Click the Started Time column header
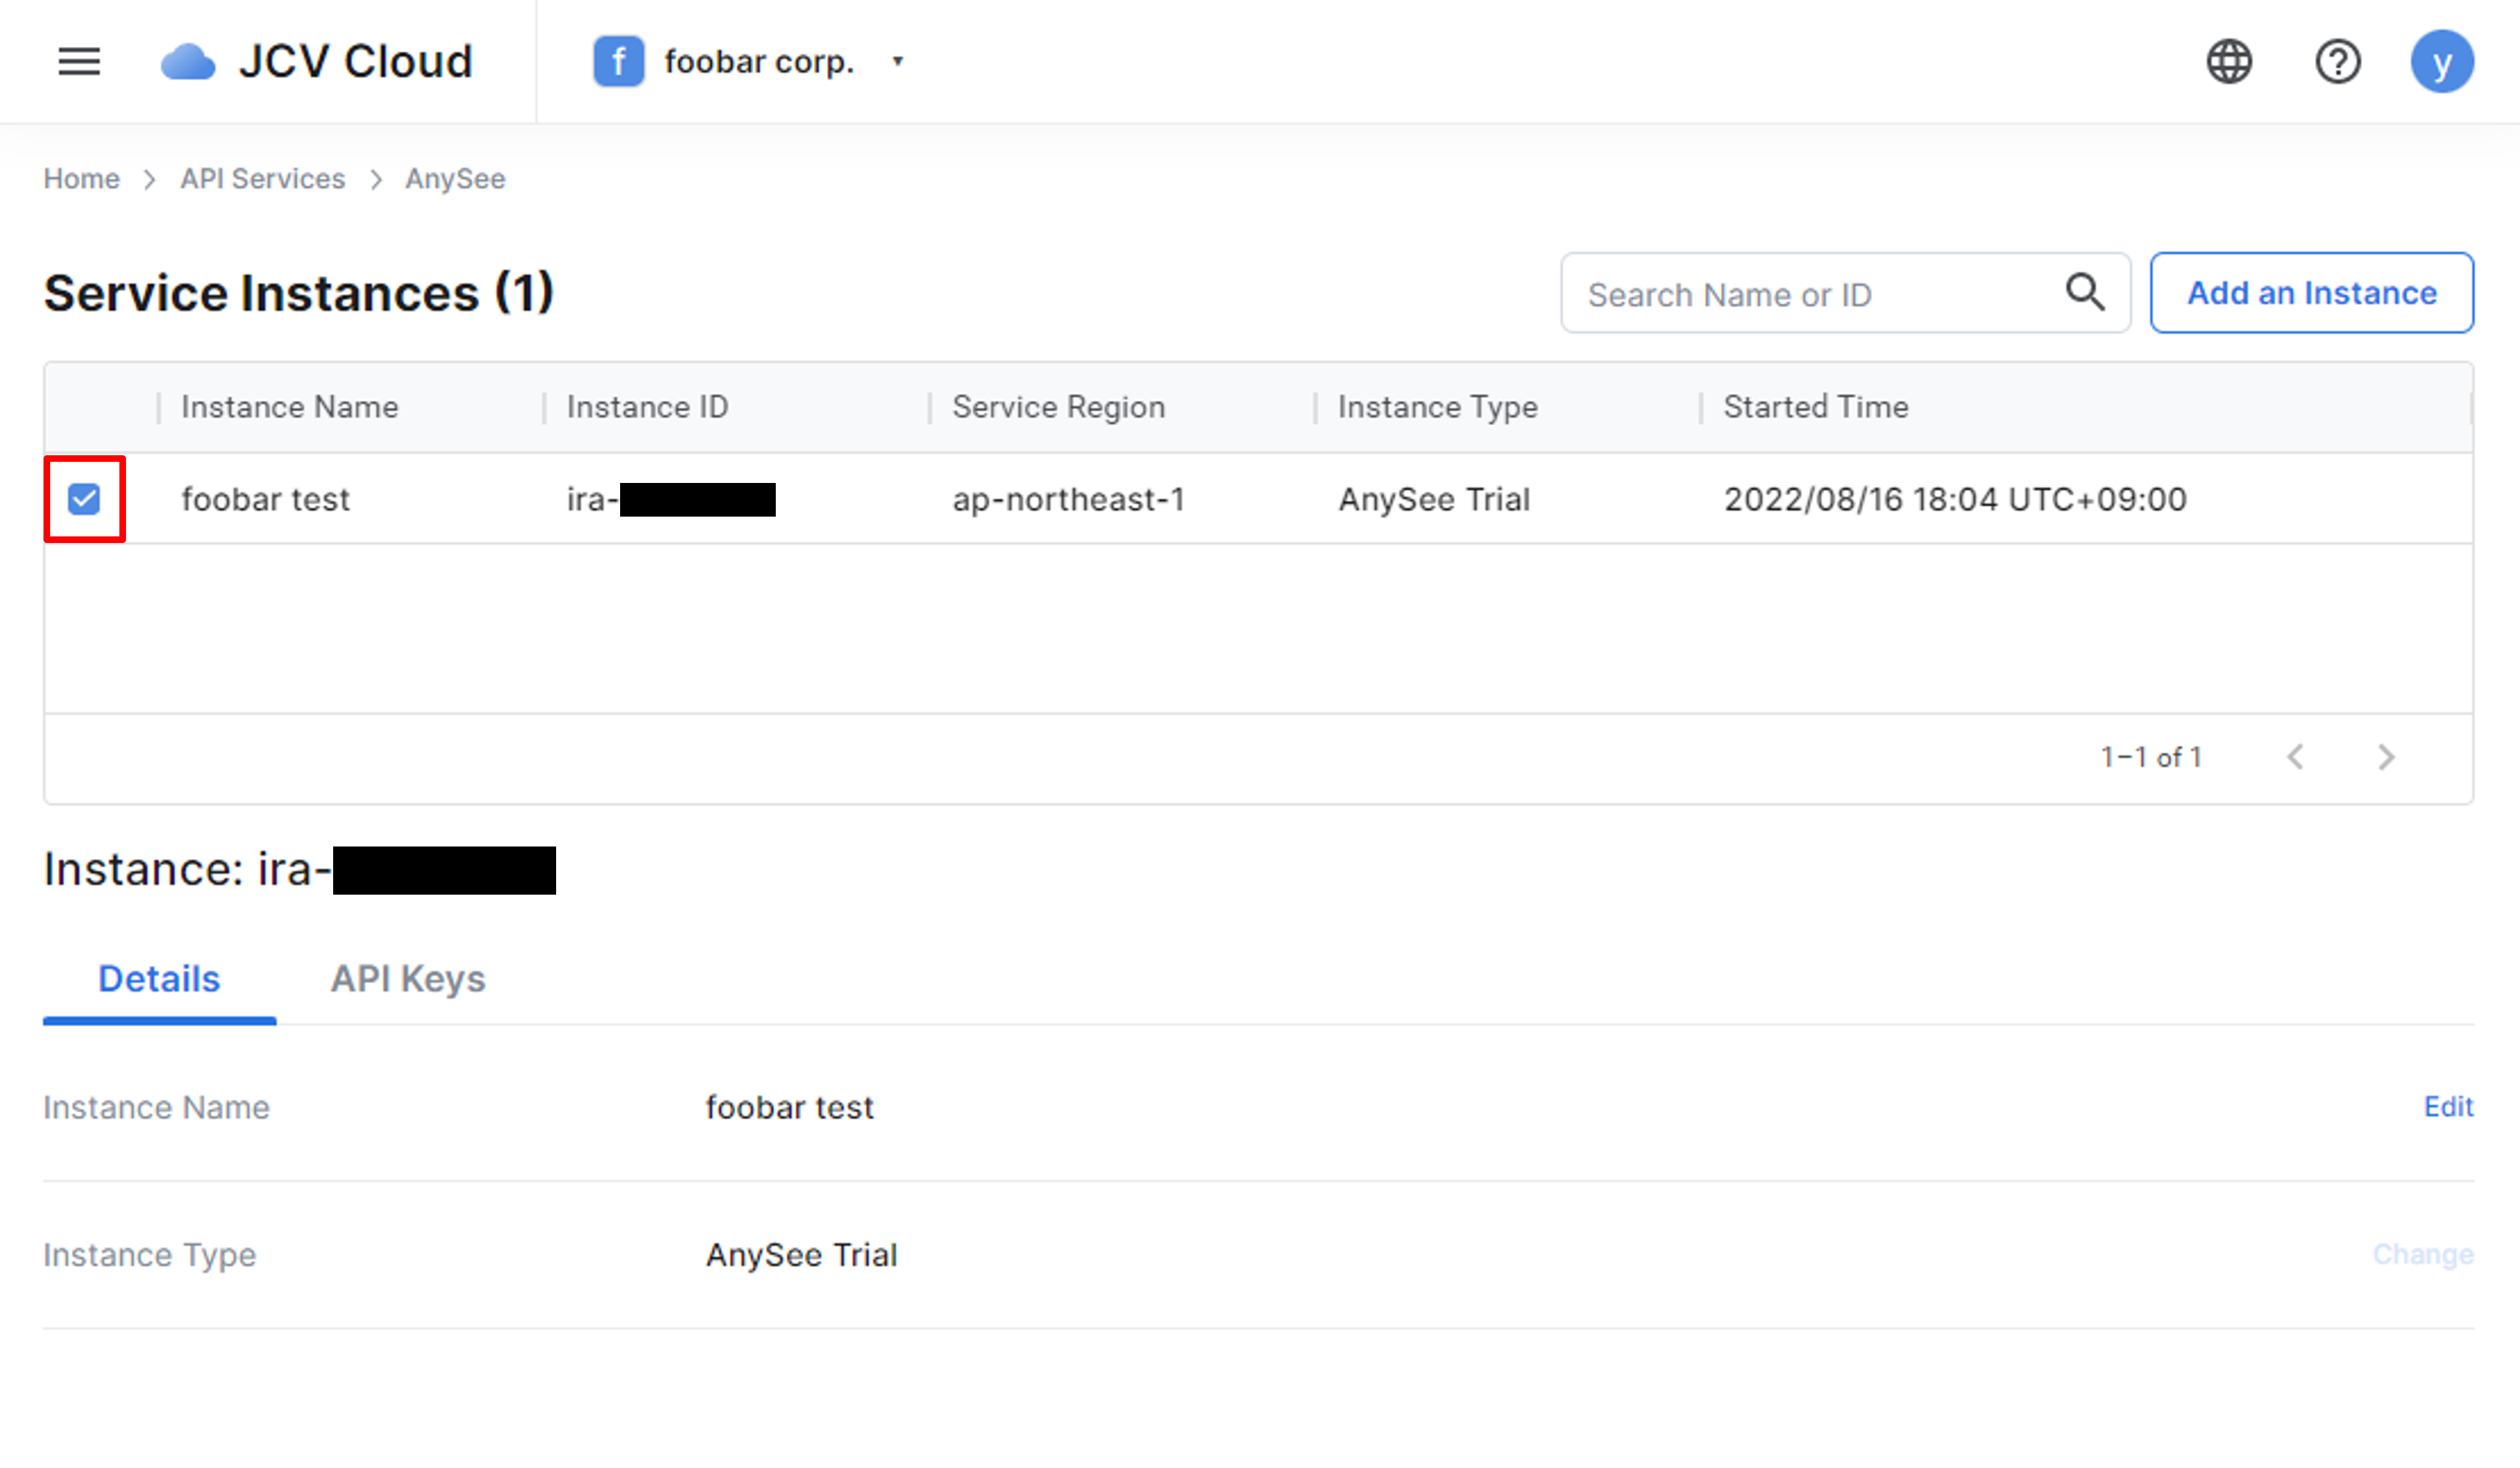2520x1468 pixels. tap(1815, 407)
